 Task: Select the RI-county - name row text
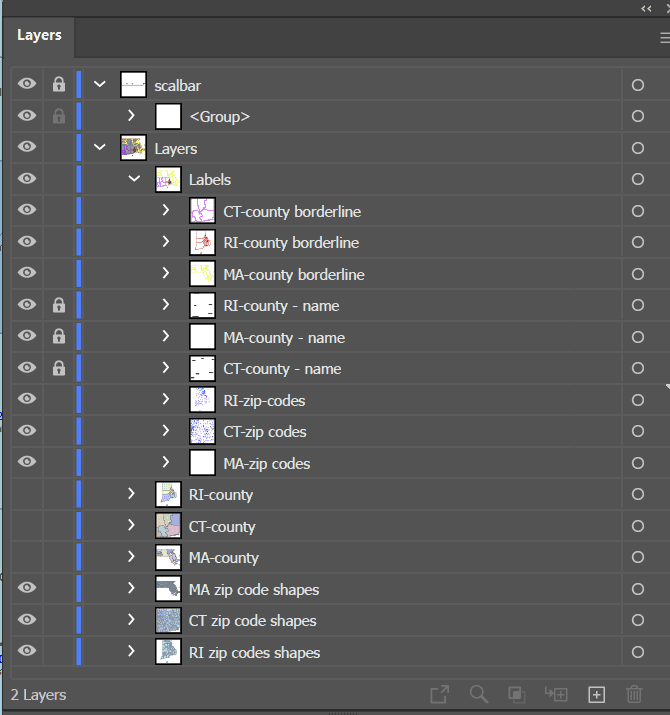(x=281, y=306)
